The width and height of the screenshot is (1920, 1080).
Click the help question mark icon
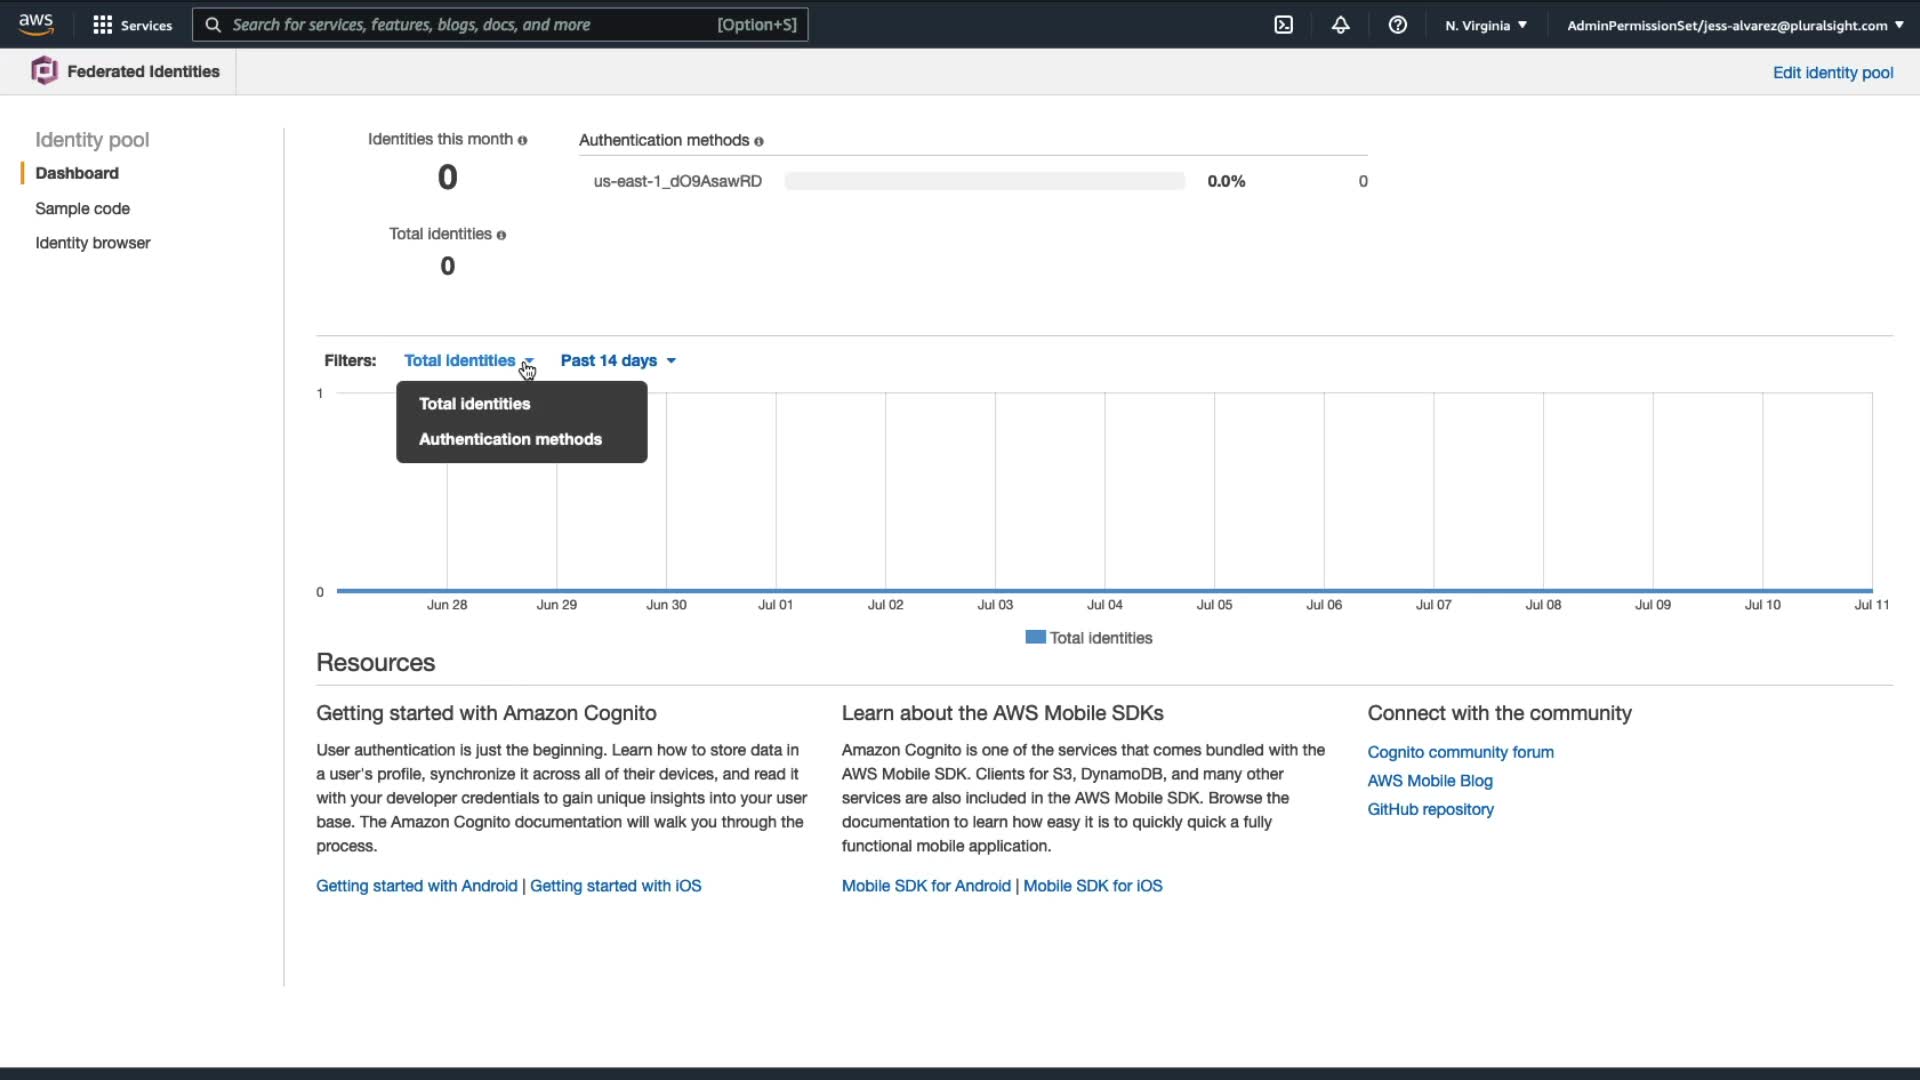[x=1397, y=25]
